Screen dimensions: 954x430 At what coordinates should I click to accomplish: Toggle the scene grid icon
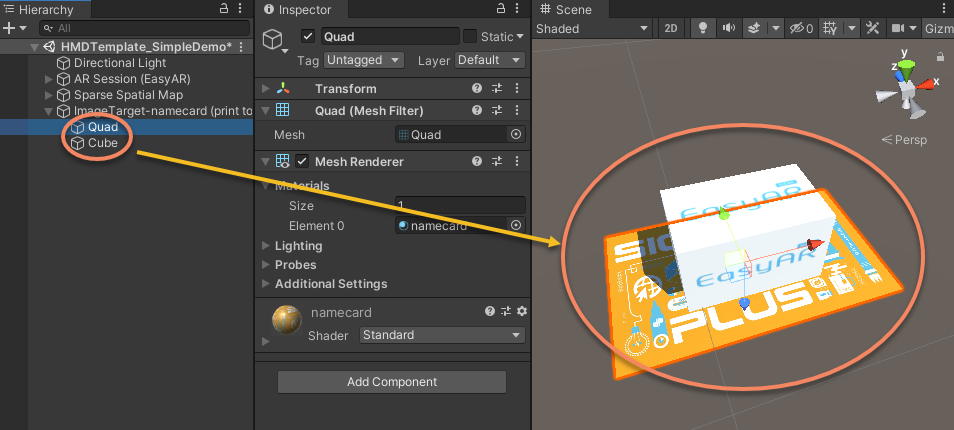coord(829,28)
